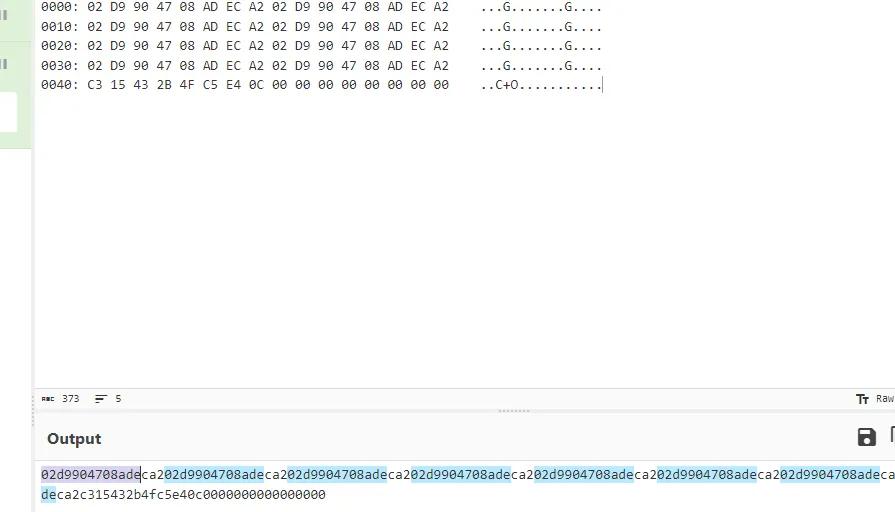Click the 0030: offset hexdump line
The image size is (895, 512).
[321, 66]
